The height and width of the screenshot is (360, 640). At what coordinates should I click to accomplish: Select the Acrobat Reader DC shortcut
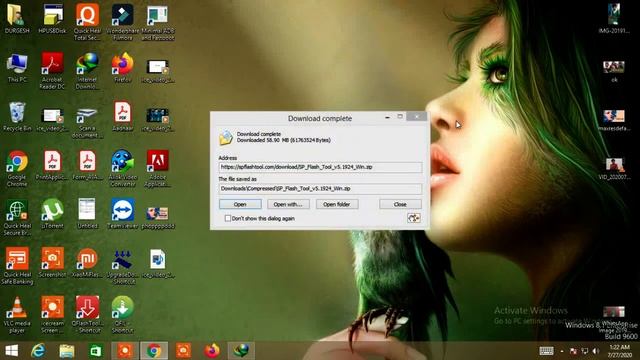tap(52, 64)
